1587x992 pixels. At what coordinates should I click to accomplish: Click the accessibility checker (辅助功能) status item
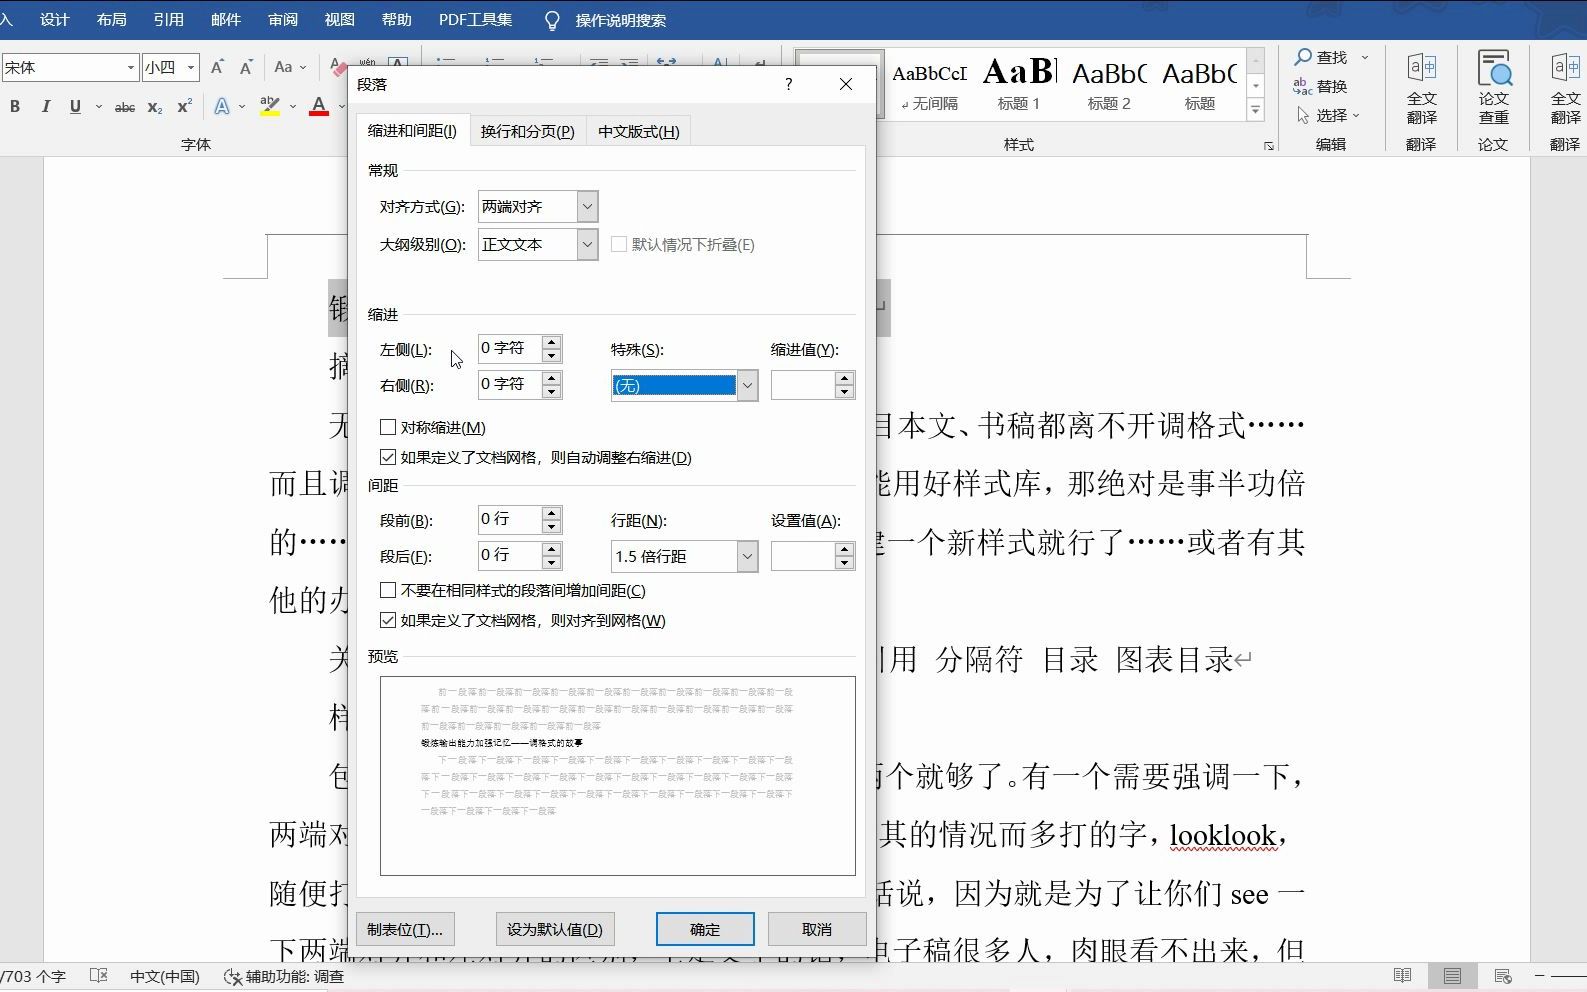(284, 977)
